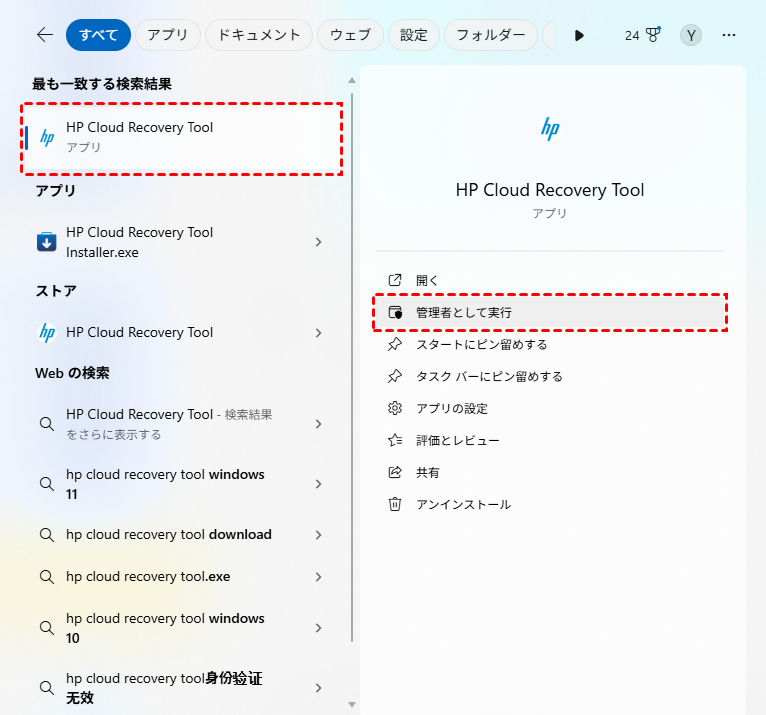Viewport: 766px width, 715px height.
Task: Search web for hp cloud recovery tool.exe
Action: click(x=182, y=577)
